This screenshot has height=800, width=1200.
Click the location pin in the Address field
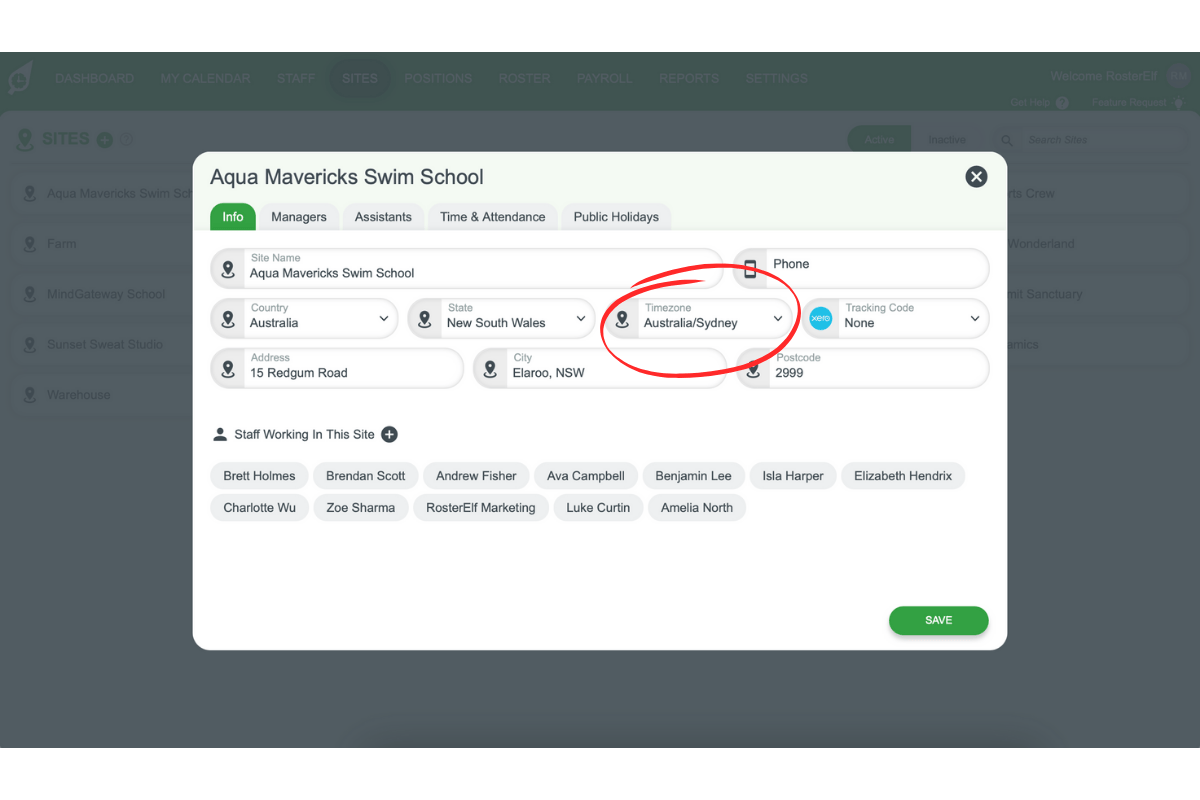pyautogui.click(x=227, y=368)
